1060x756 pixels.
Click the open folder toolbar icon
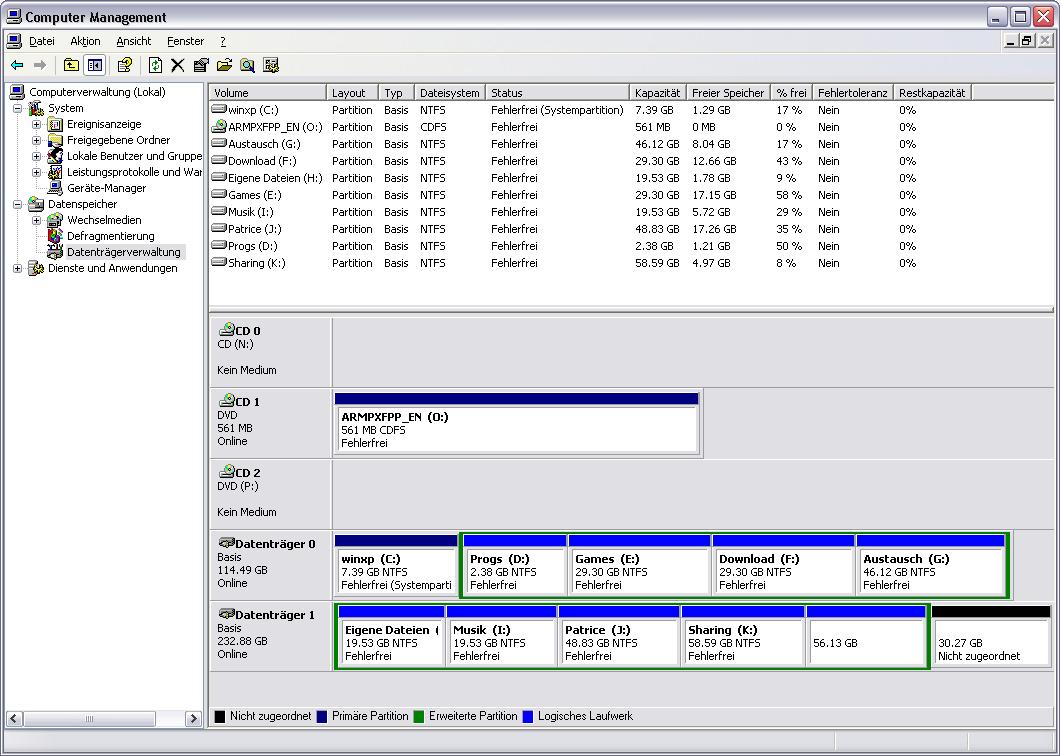pyautogui.click(x=224, y=65)
